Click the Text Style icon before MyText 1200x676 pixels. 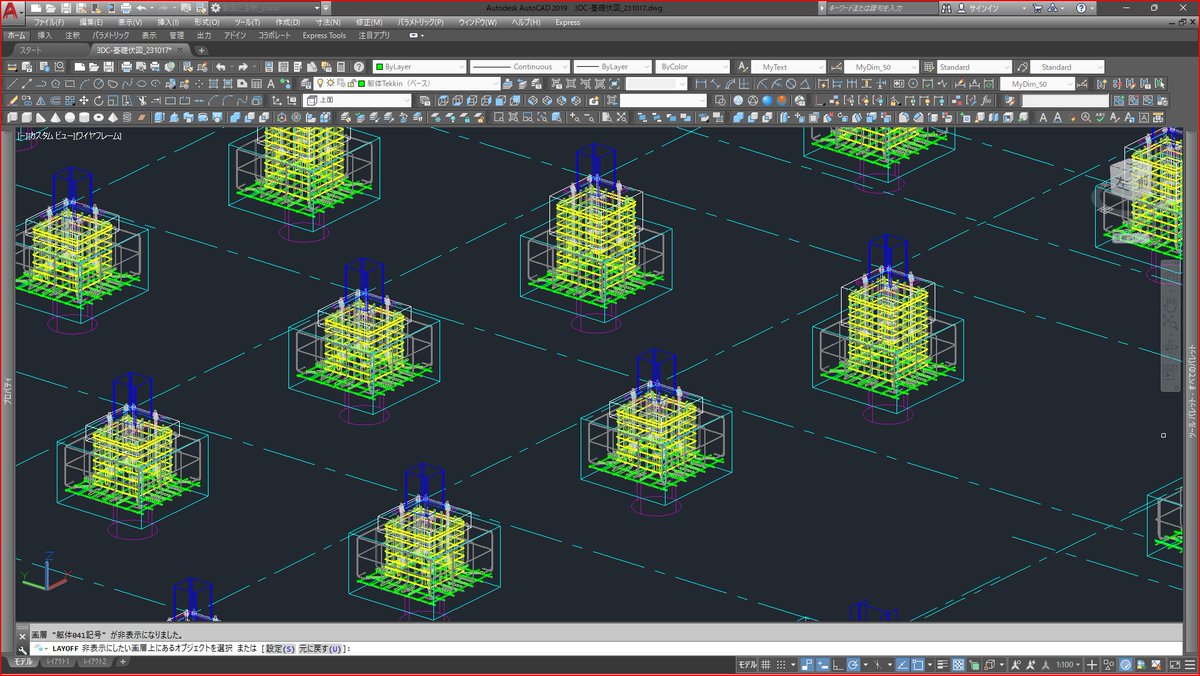(x=743, y=67)
